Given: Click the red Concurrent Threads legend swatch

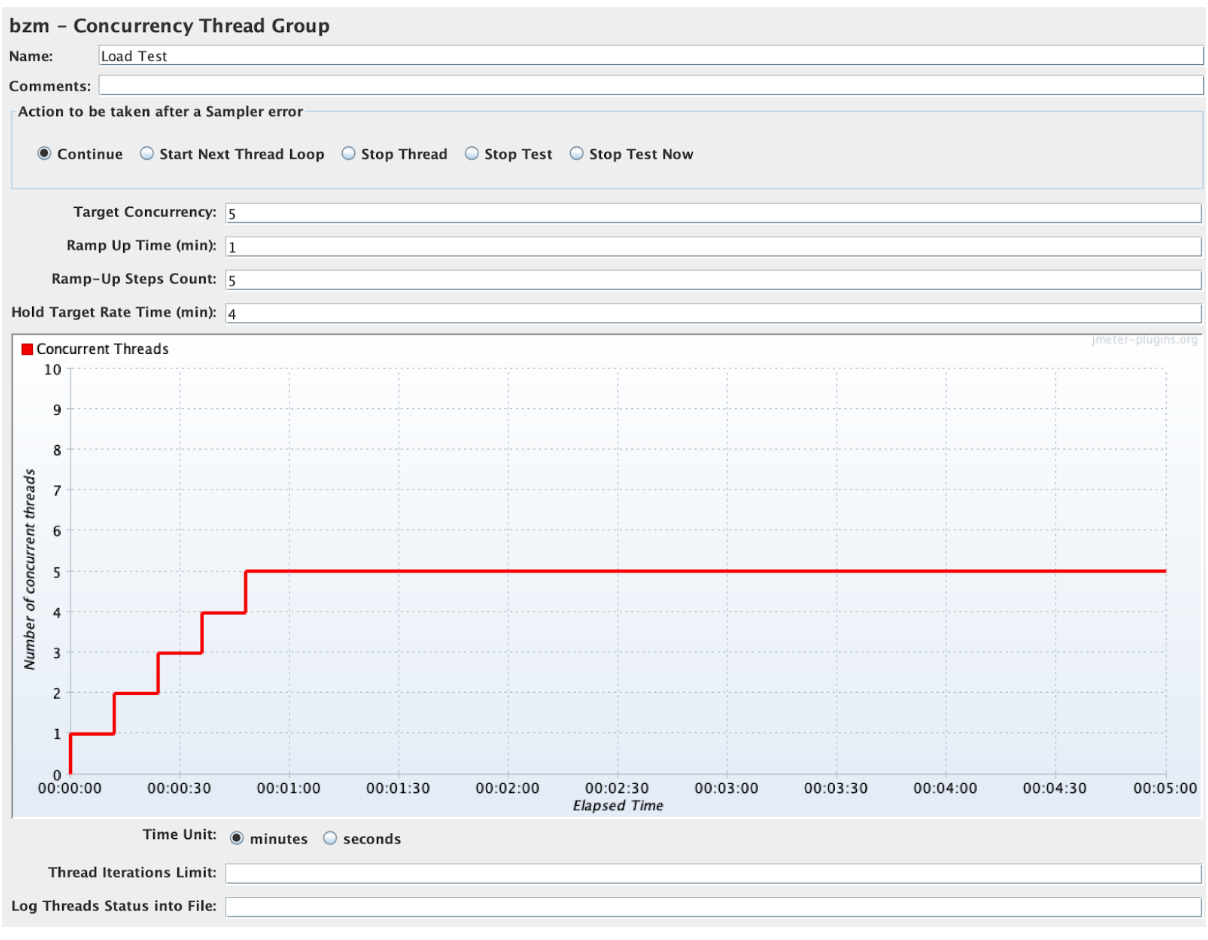Looking at the screenshot, I should pos(27,349).
